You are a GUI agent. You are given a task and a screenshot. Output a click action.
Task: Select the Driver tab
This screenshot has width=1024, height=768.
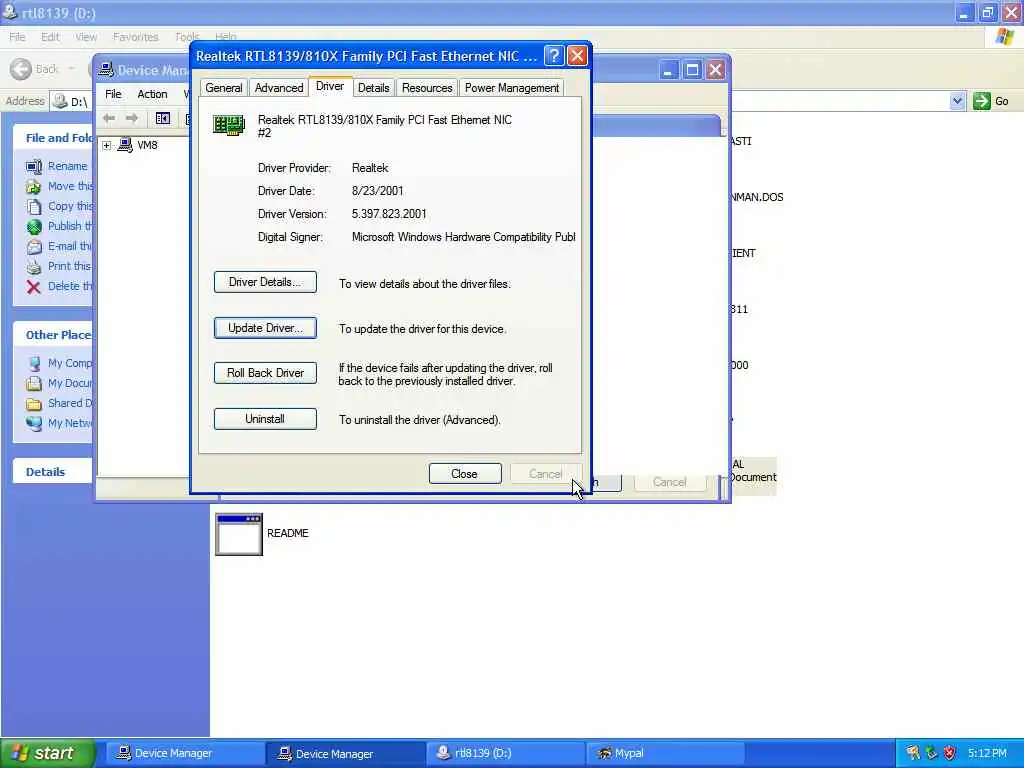coord(330,86)
